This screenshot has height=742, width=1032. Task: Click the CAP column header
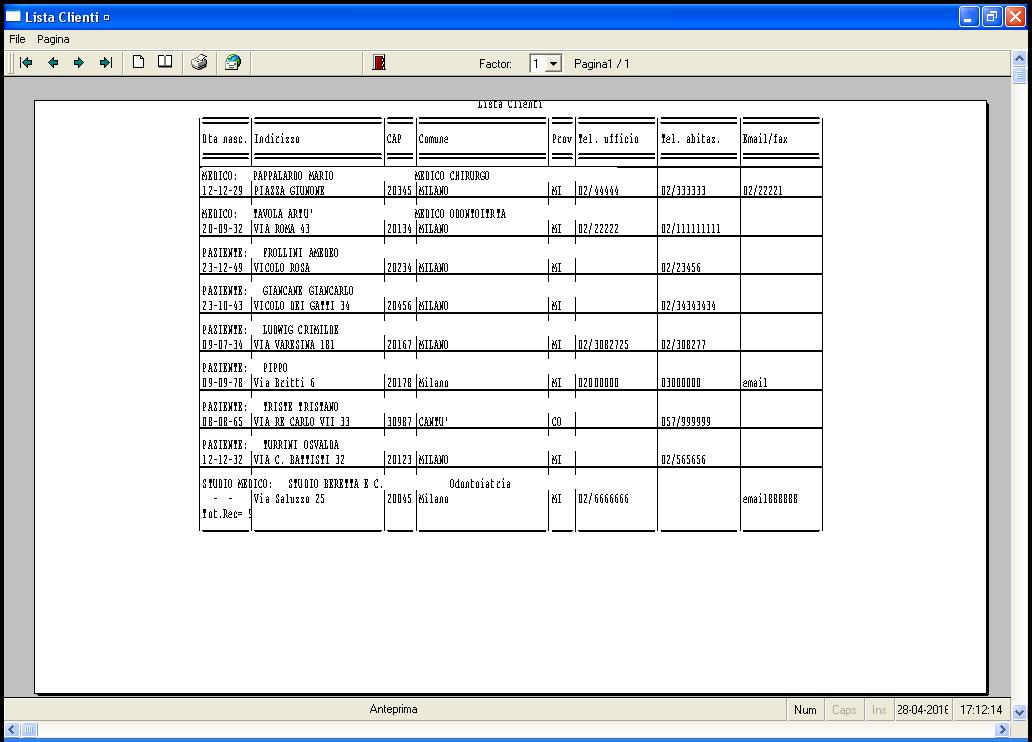(394, 139)
